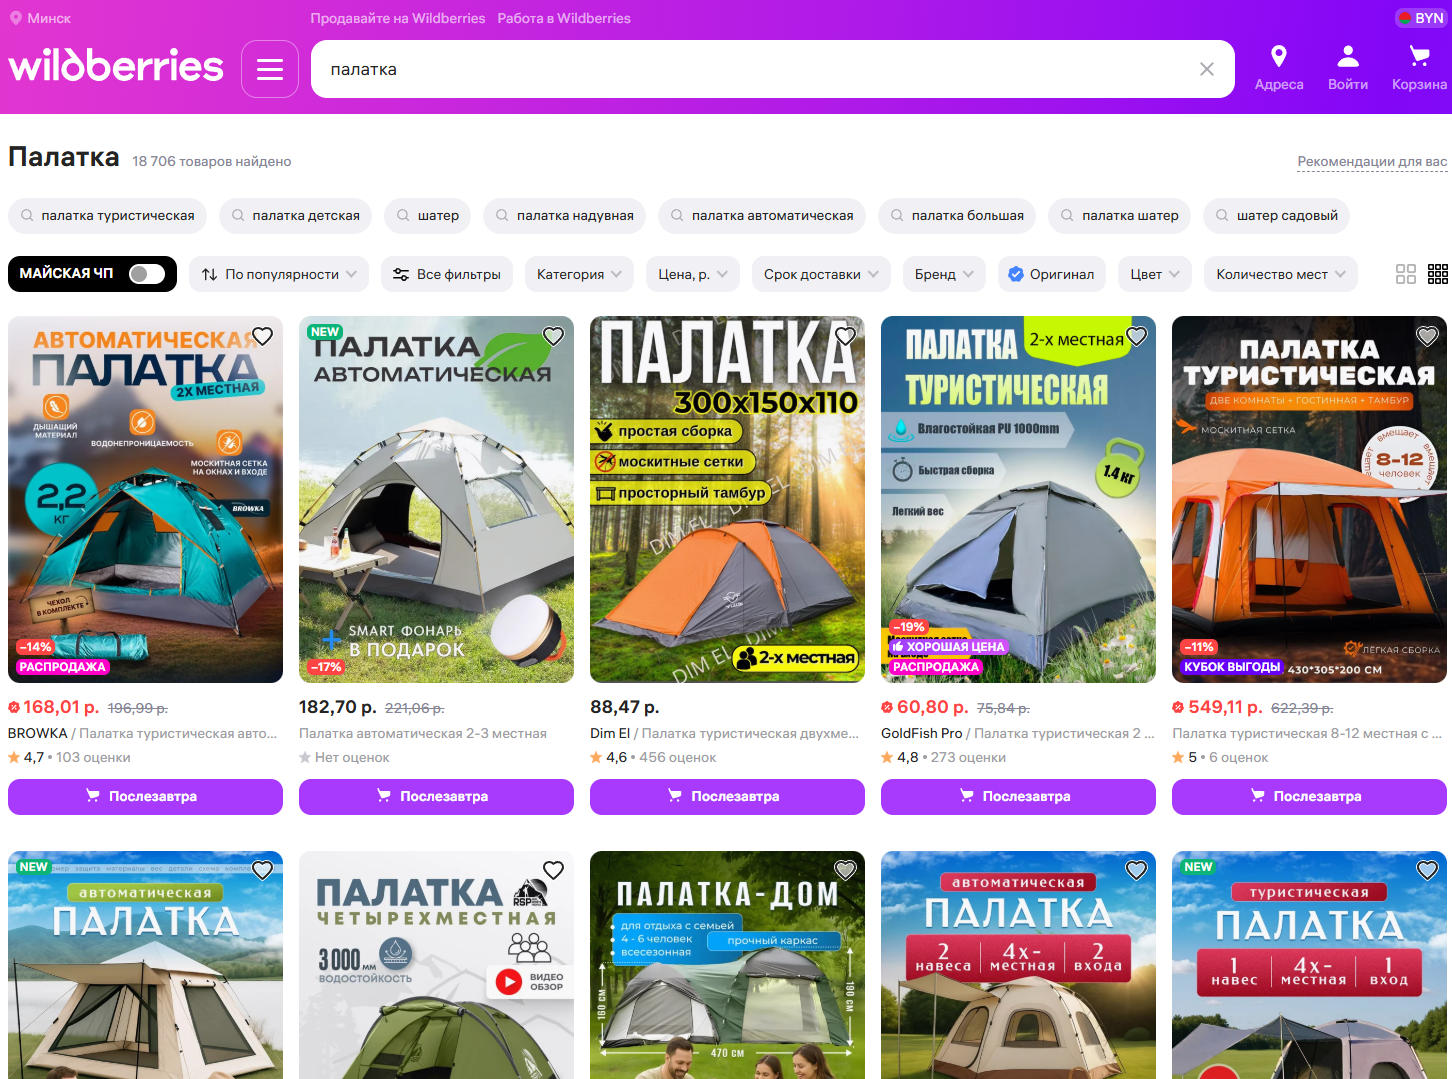The height and width of the screenshot is (1079, 1452).
Task: Switch to small tile grid view
Action: tap(1438, 274)
